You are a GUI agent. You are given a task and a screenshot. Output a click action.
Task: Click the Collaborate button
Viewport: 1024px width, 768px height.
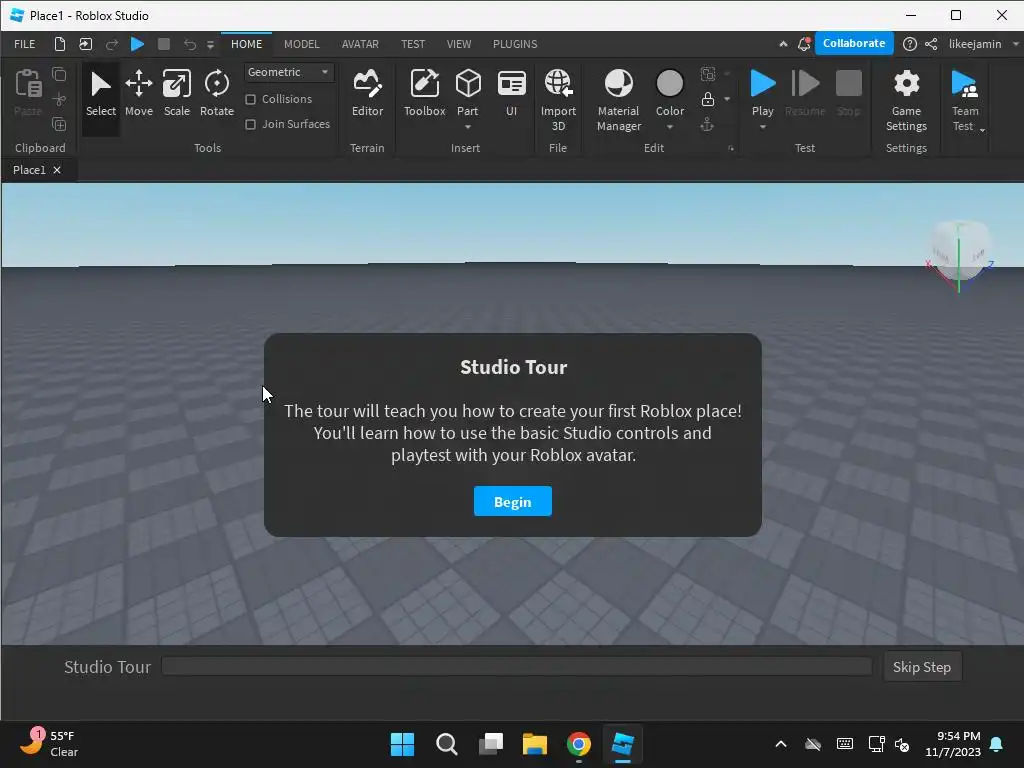(854, 43)
